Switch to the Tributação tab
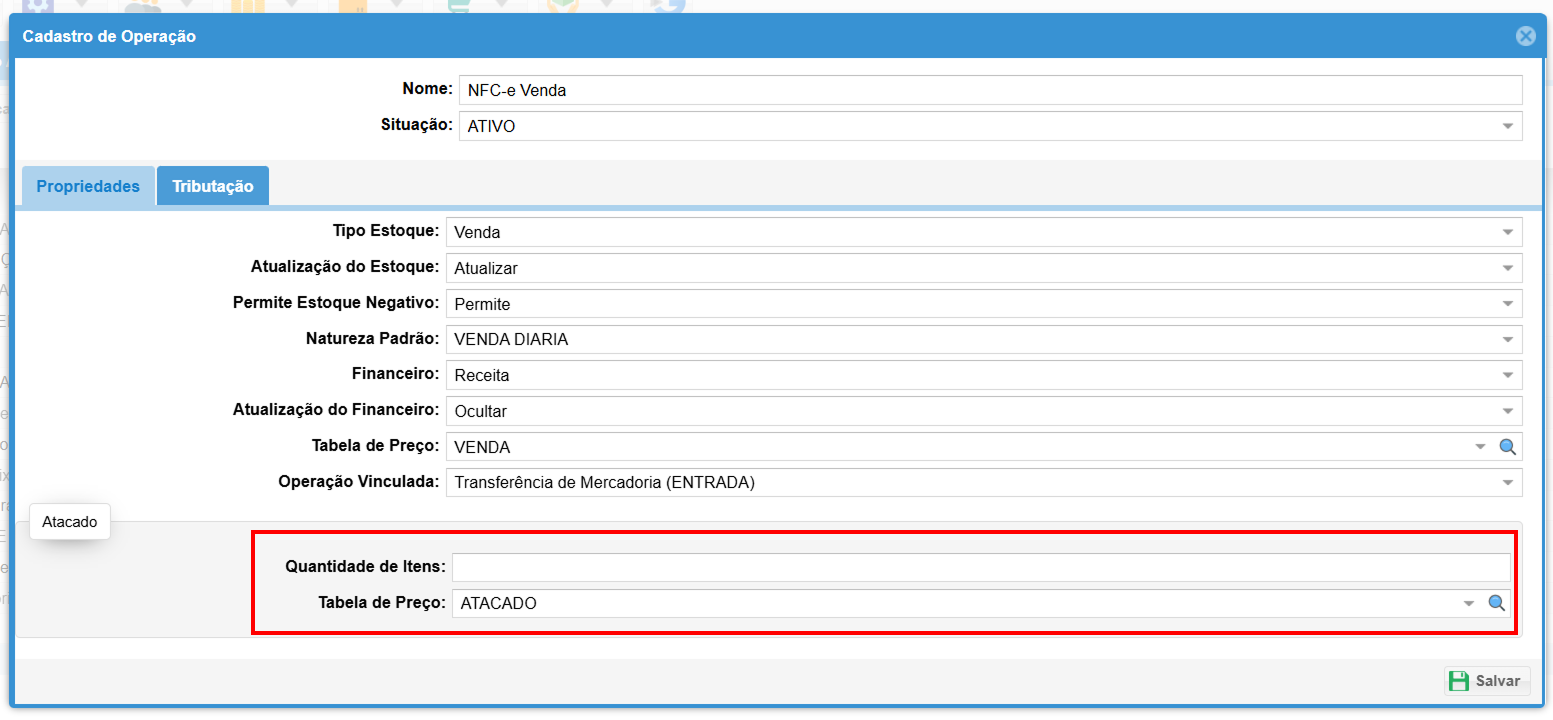 212,186
